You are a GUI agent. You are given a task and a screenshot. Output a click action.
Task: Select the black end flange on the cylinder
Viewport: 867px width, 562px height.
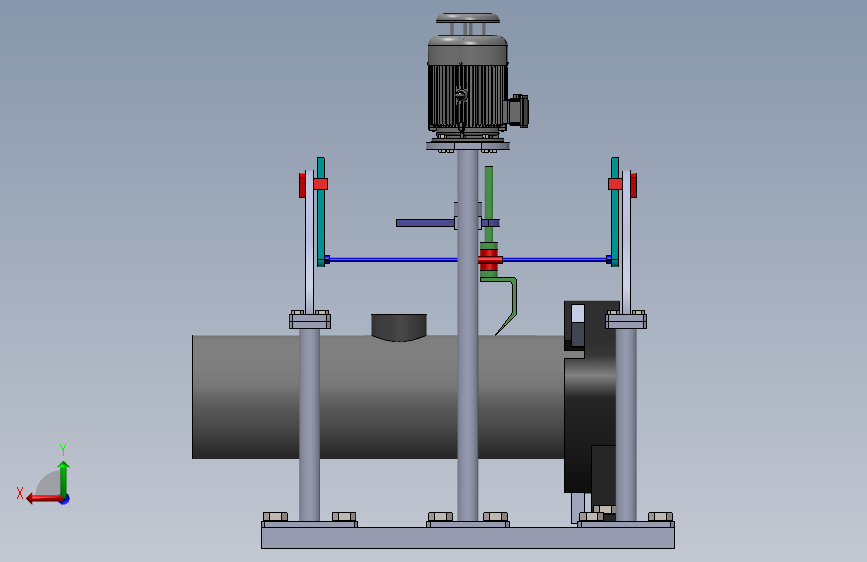[591, 396]
